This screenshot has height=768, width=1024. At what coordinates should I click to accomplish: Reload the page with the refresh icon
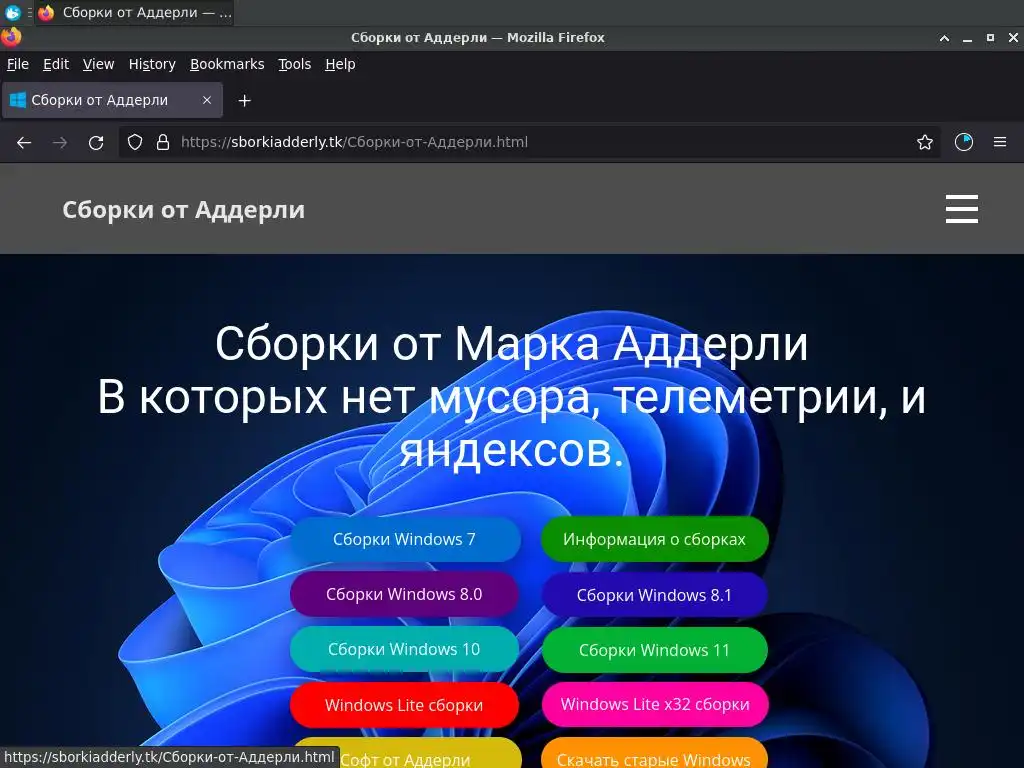pos(96,142)
